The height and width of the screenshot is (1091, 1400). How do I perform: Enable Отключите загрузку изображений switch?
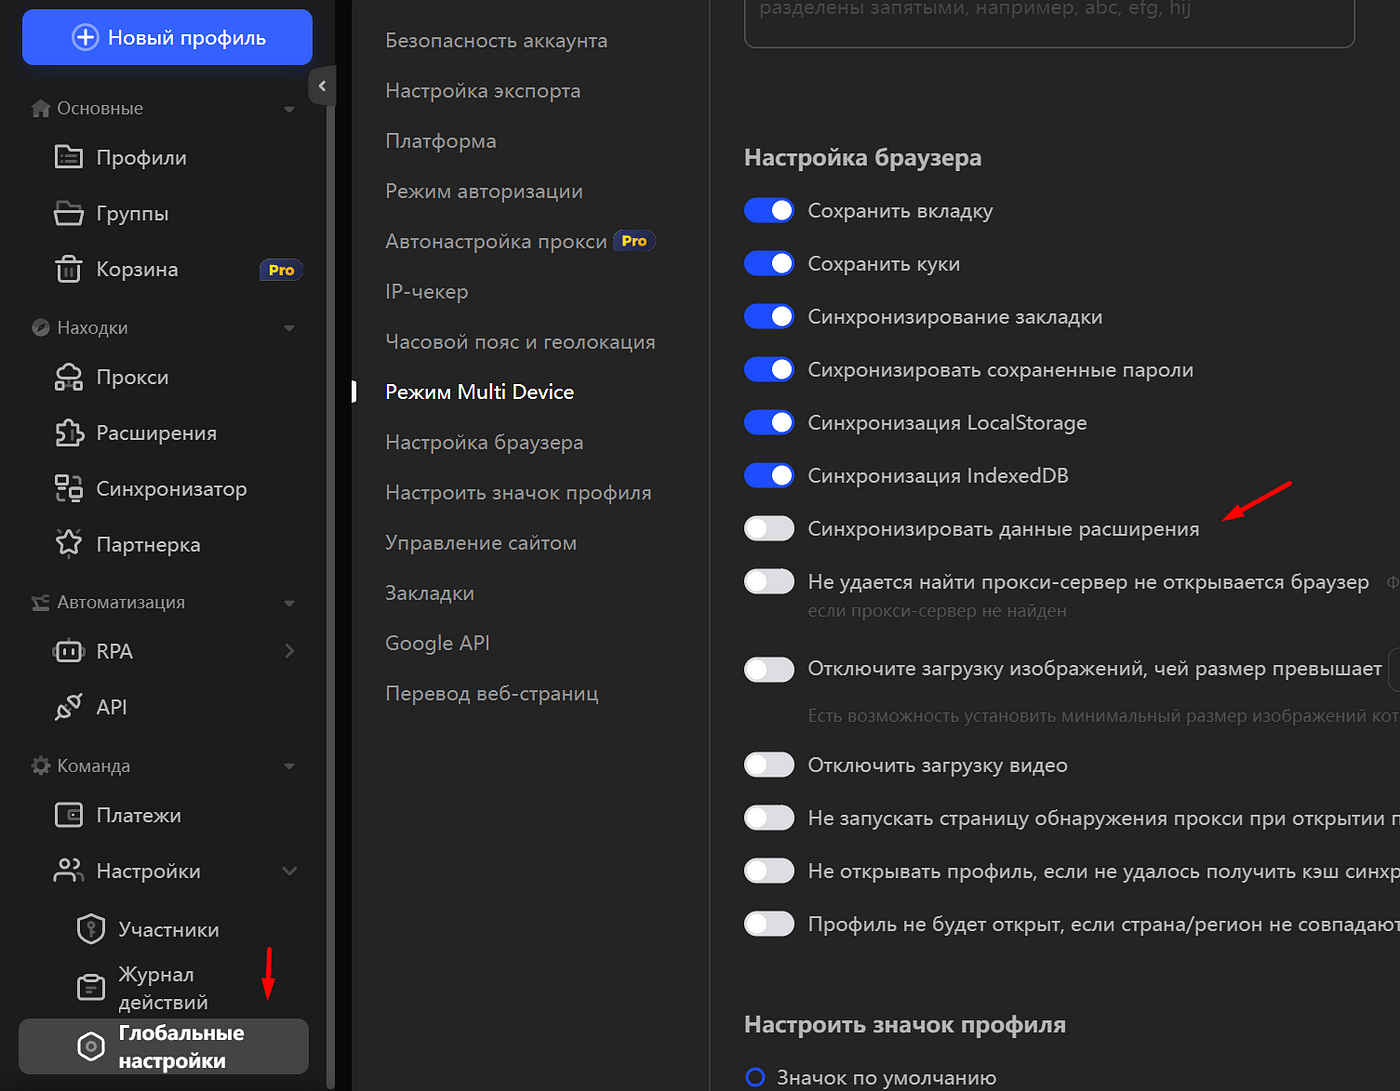(769, 669)
